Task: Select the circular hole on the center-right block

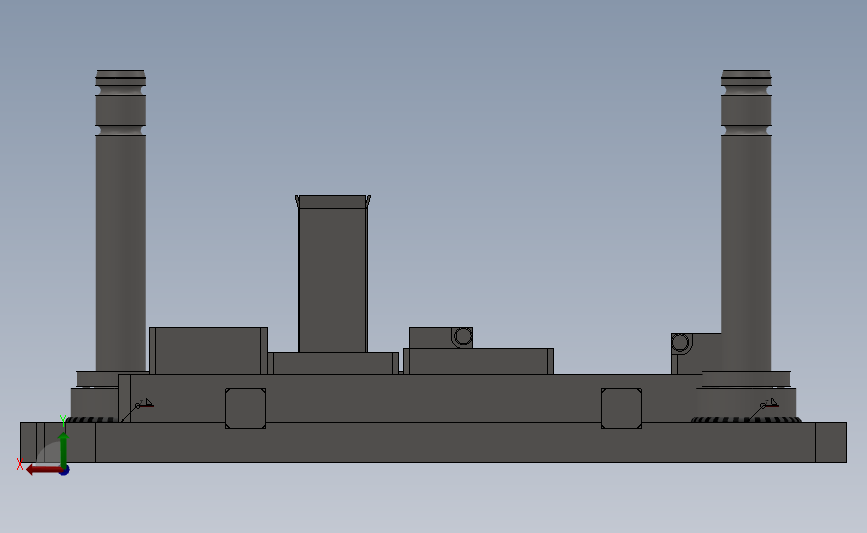Action: pyautogui.click(x=463, y=336)
